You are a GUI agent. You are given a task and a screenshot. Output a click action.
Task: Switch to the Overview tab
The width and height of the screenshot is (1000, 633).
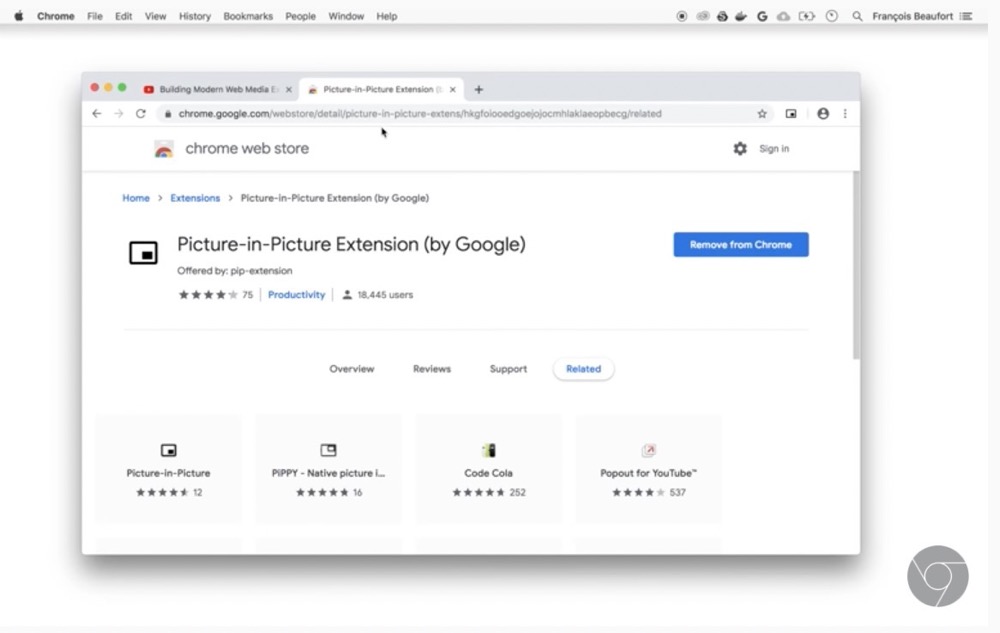352,369
